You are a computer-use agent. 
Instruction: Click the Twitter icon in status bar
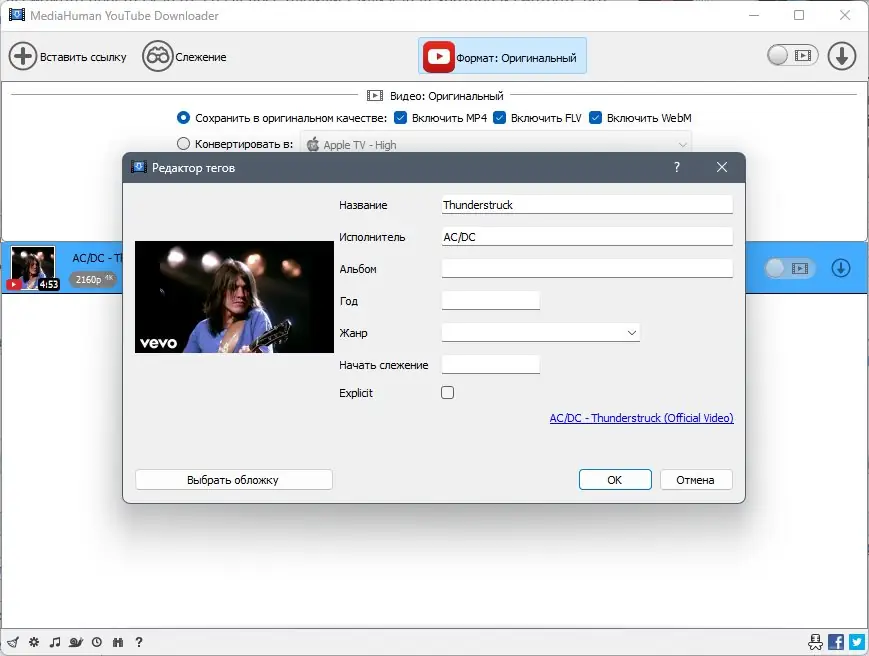coord(857,642)
